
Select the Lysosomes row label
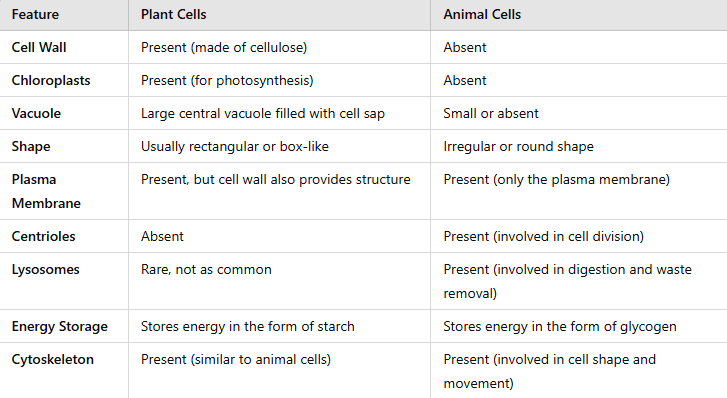click(x=45, y=270)
